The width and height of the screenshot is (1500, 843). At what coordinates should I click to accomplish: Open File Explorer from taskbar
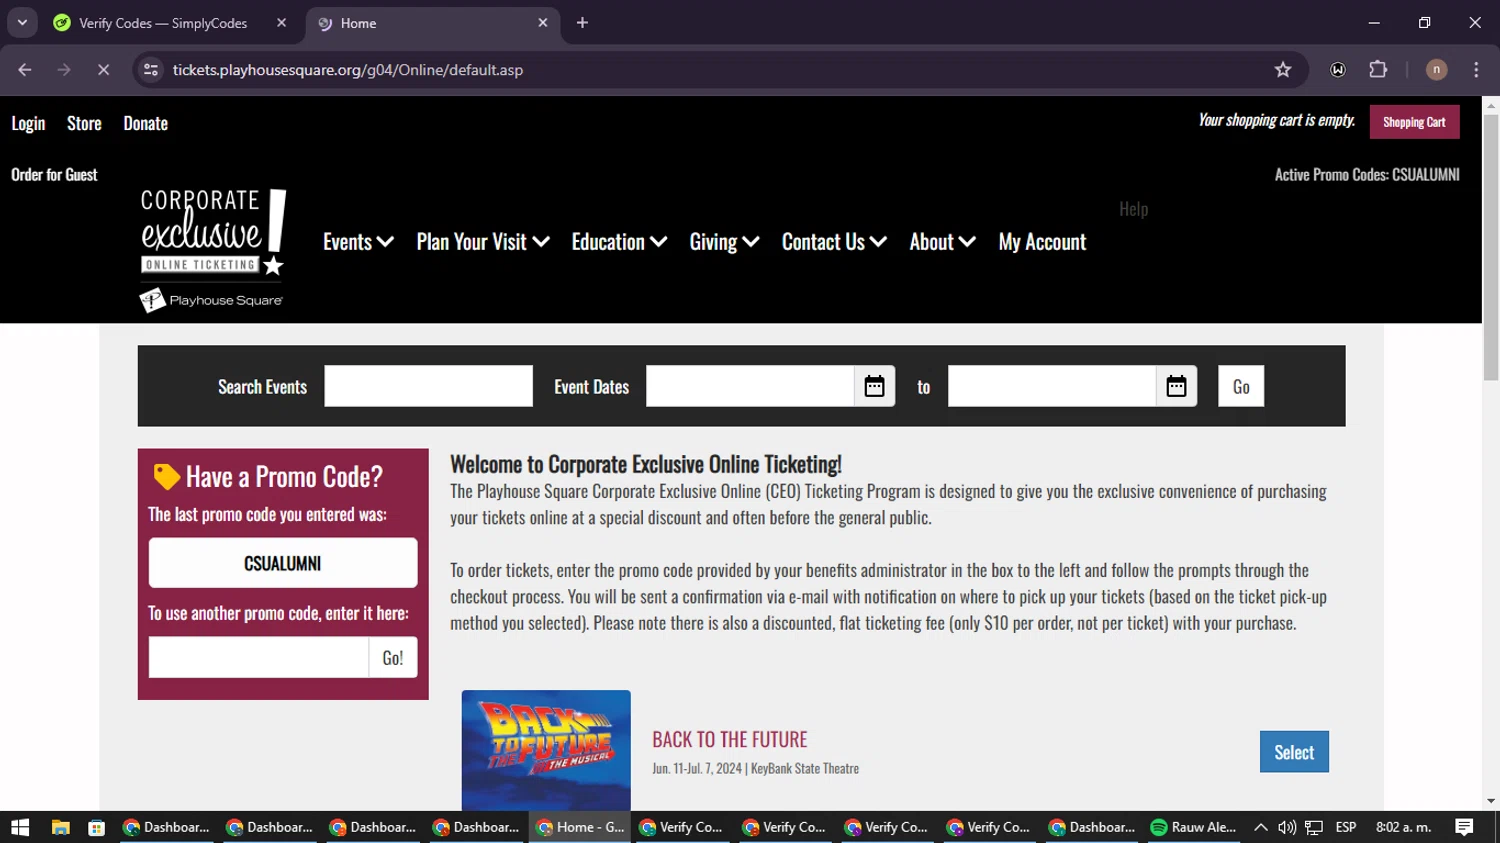click(60, 827)
